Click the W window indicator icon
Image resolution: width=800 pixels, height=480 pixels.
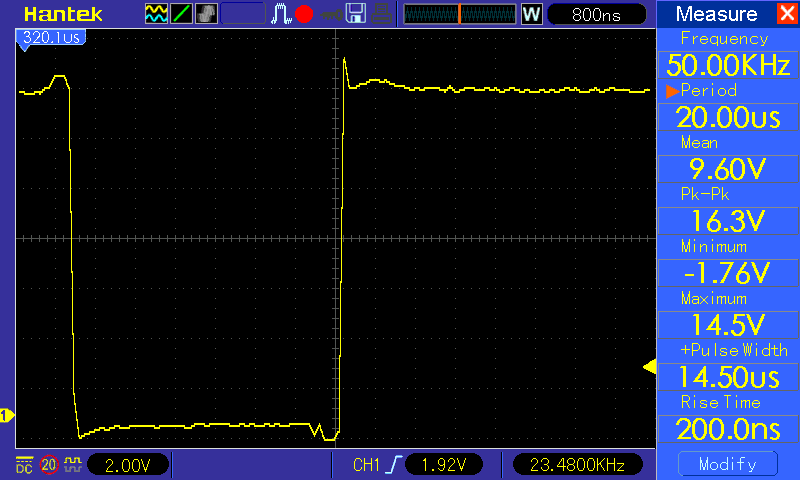tap(532, 14)
